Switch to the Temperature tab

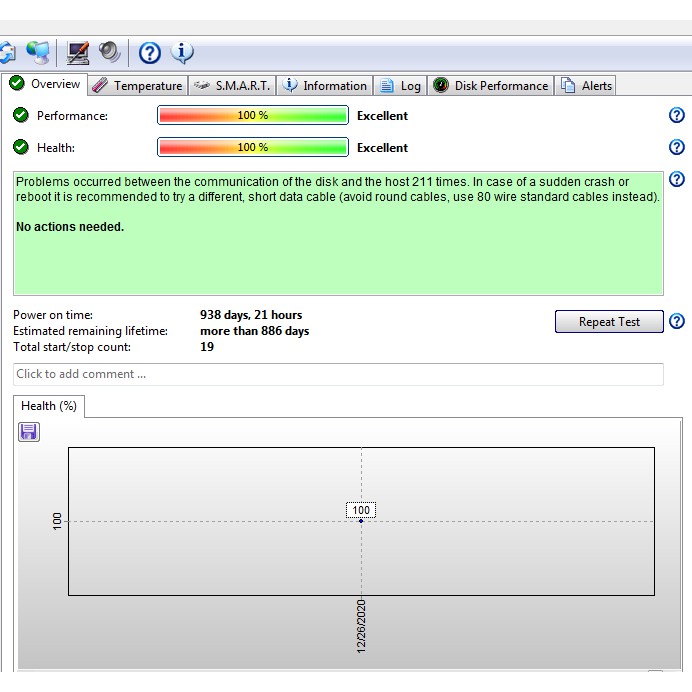pos(138,86)
